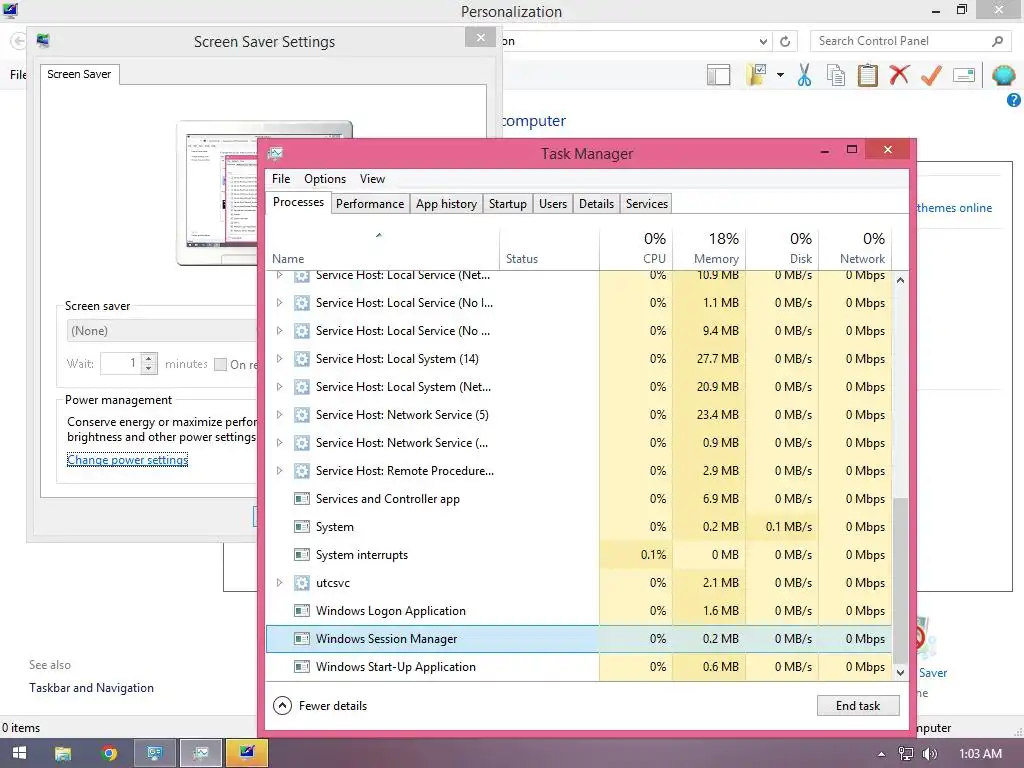Viewport: 1024px width, 768px height.
Task: Click the blue help question mark icon
Action: 1014,100
